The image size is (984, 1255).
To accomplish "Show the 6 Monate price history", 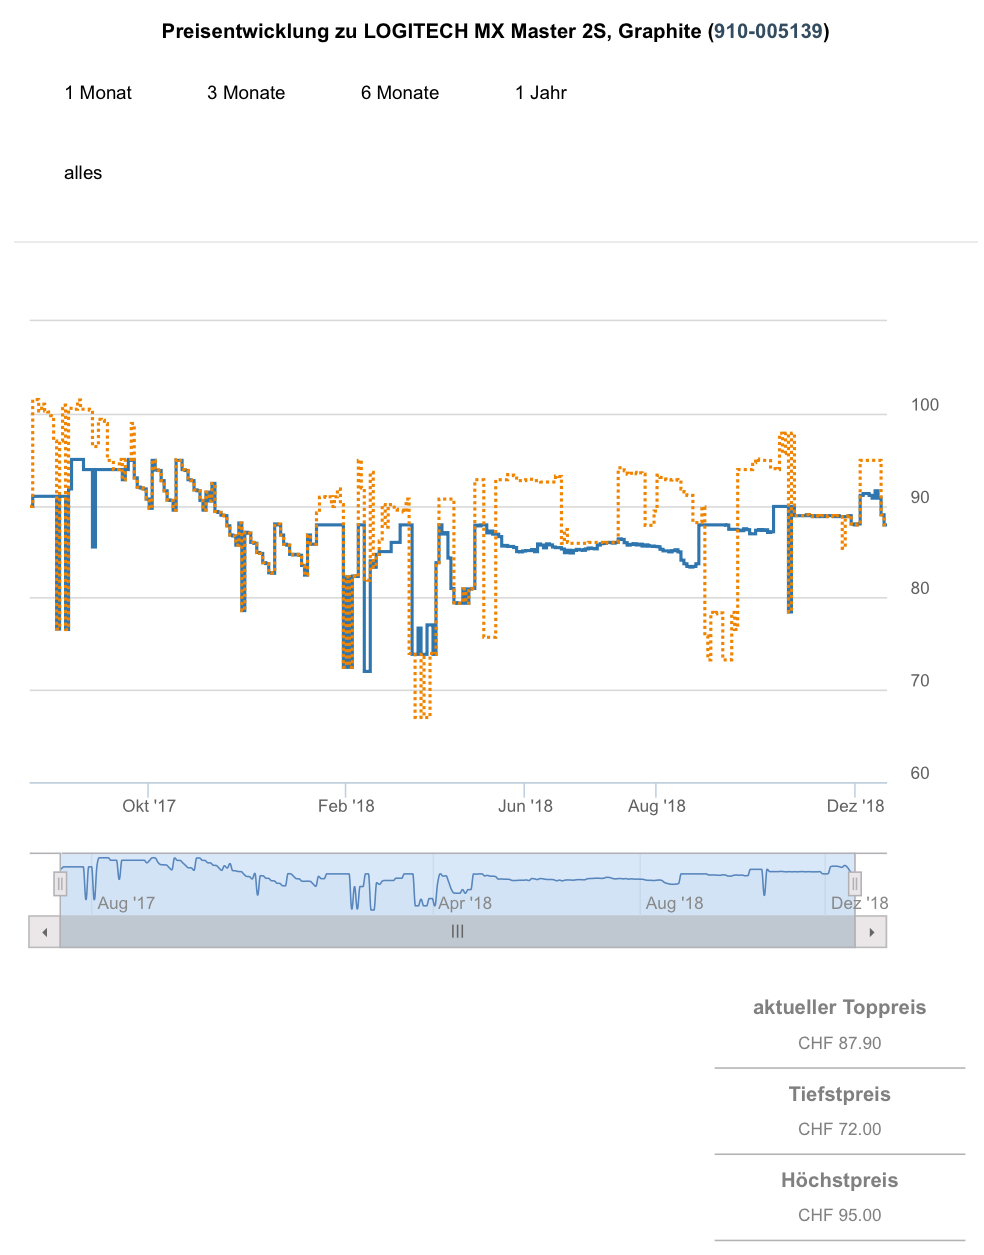I will pos(400,93).
